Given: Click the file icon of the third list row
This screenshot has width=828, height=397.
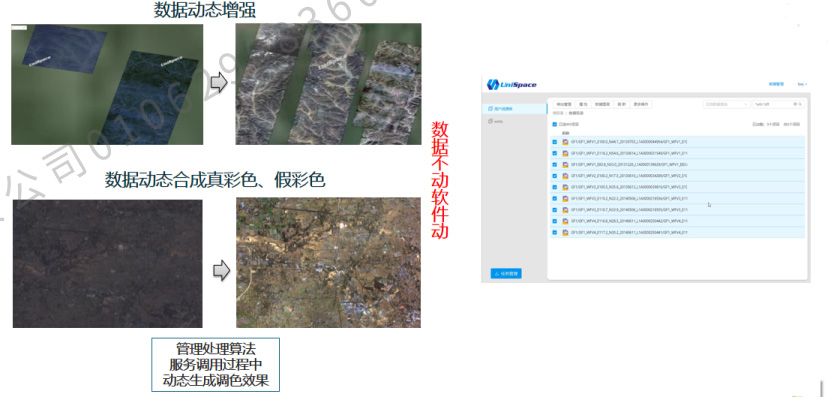Looking at the screenshot, I should (x=565, y=165).
